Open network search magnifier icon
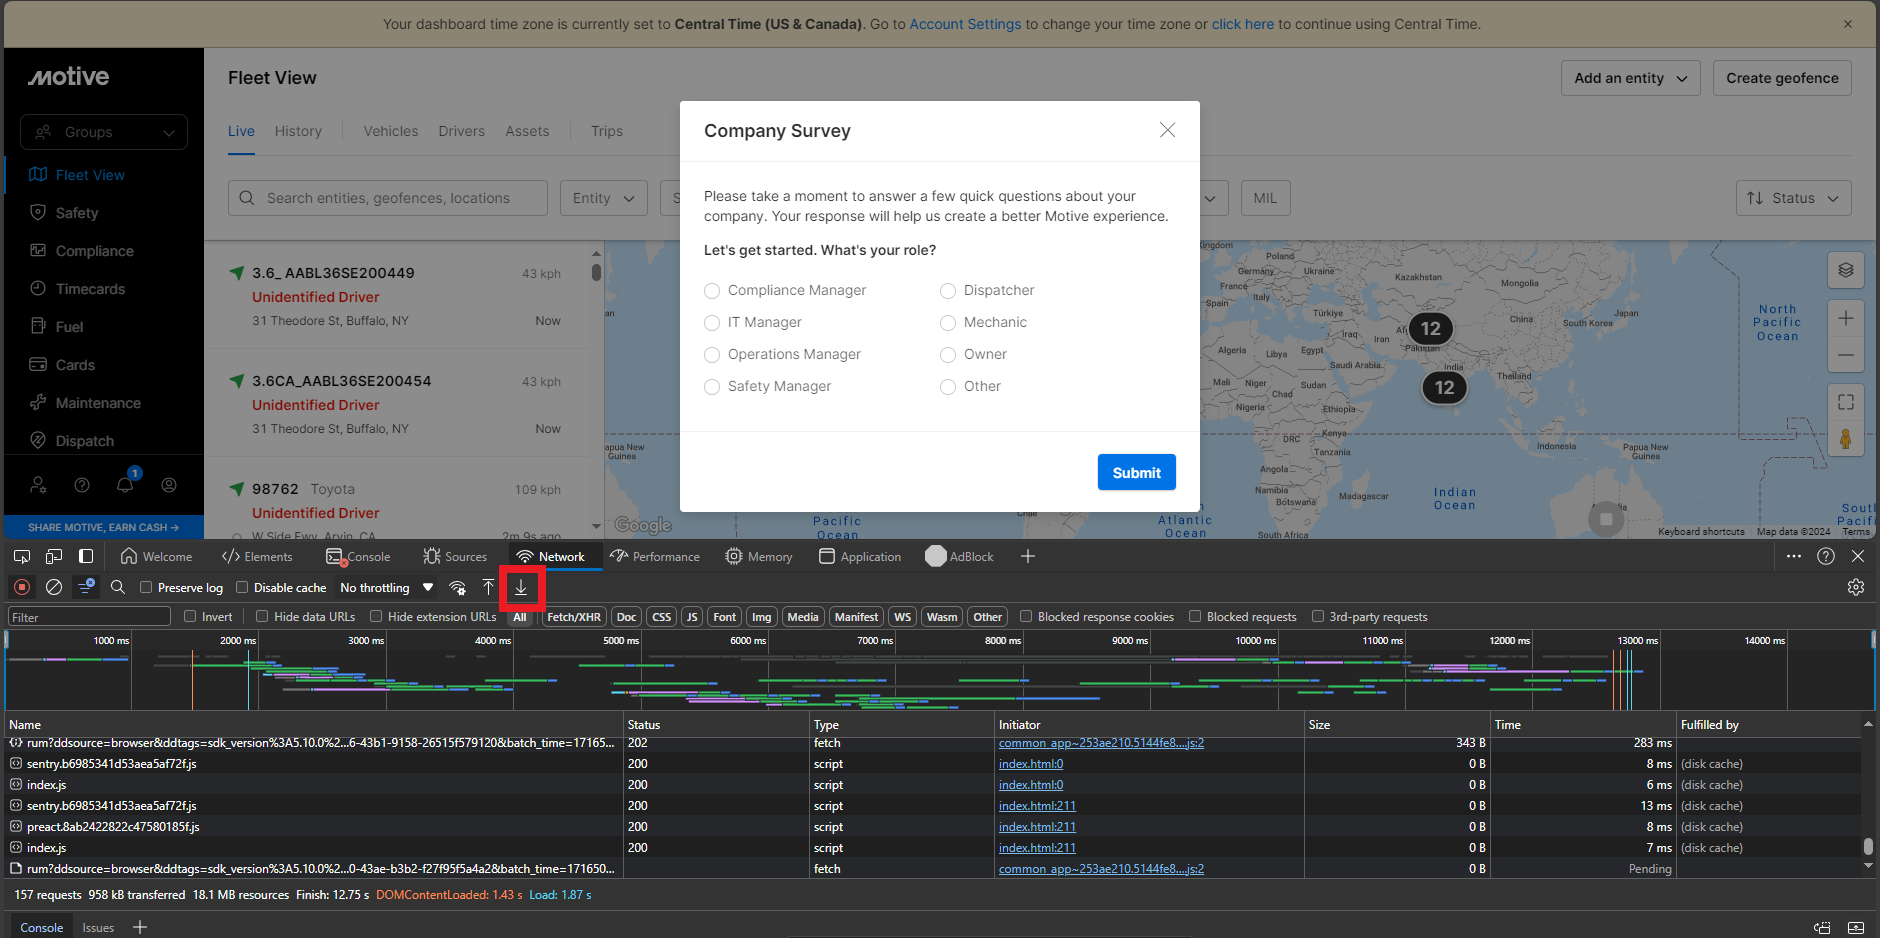The height and width of the screenshot is (938, 1880). coord(118,588)
